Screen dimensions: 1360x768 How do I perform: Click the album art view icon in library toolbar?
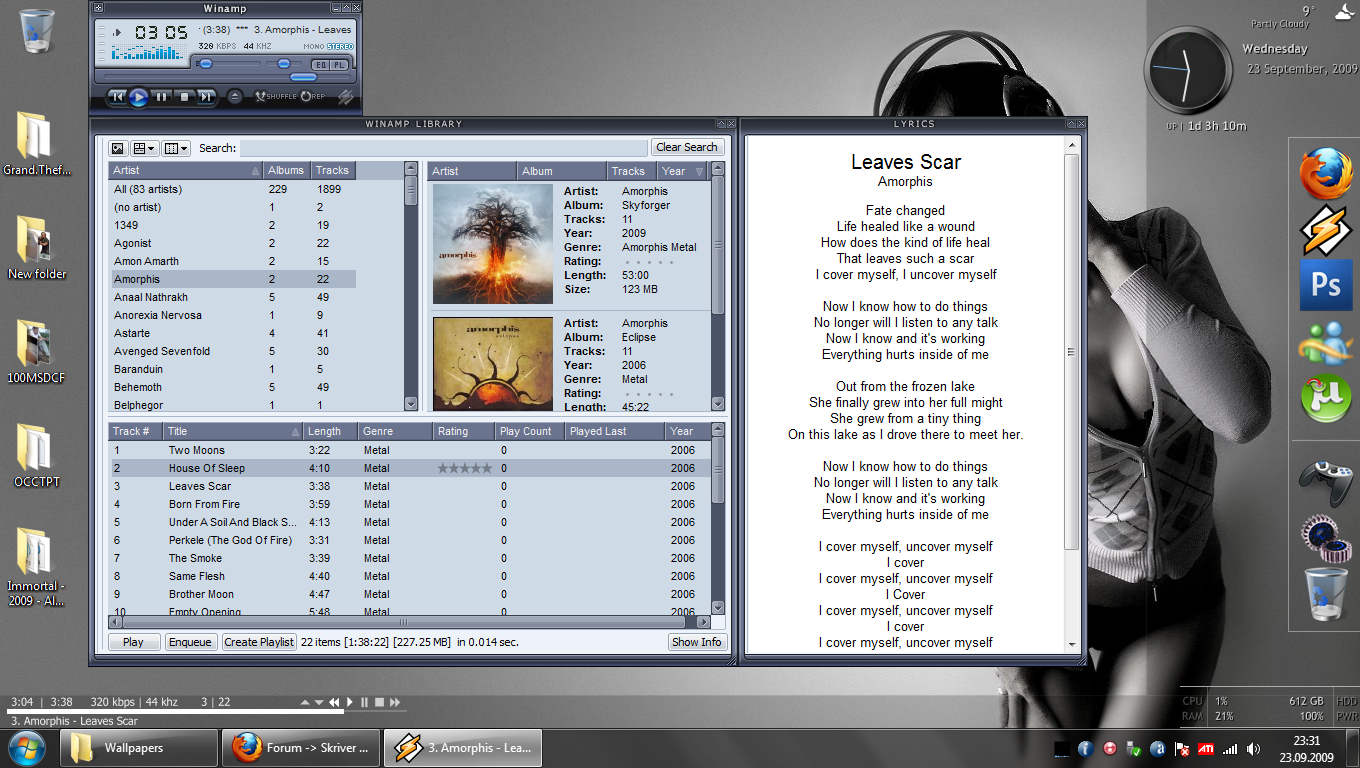coord(117,148)
